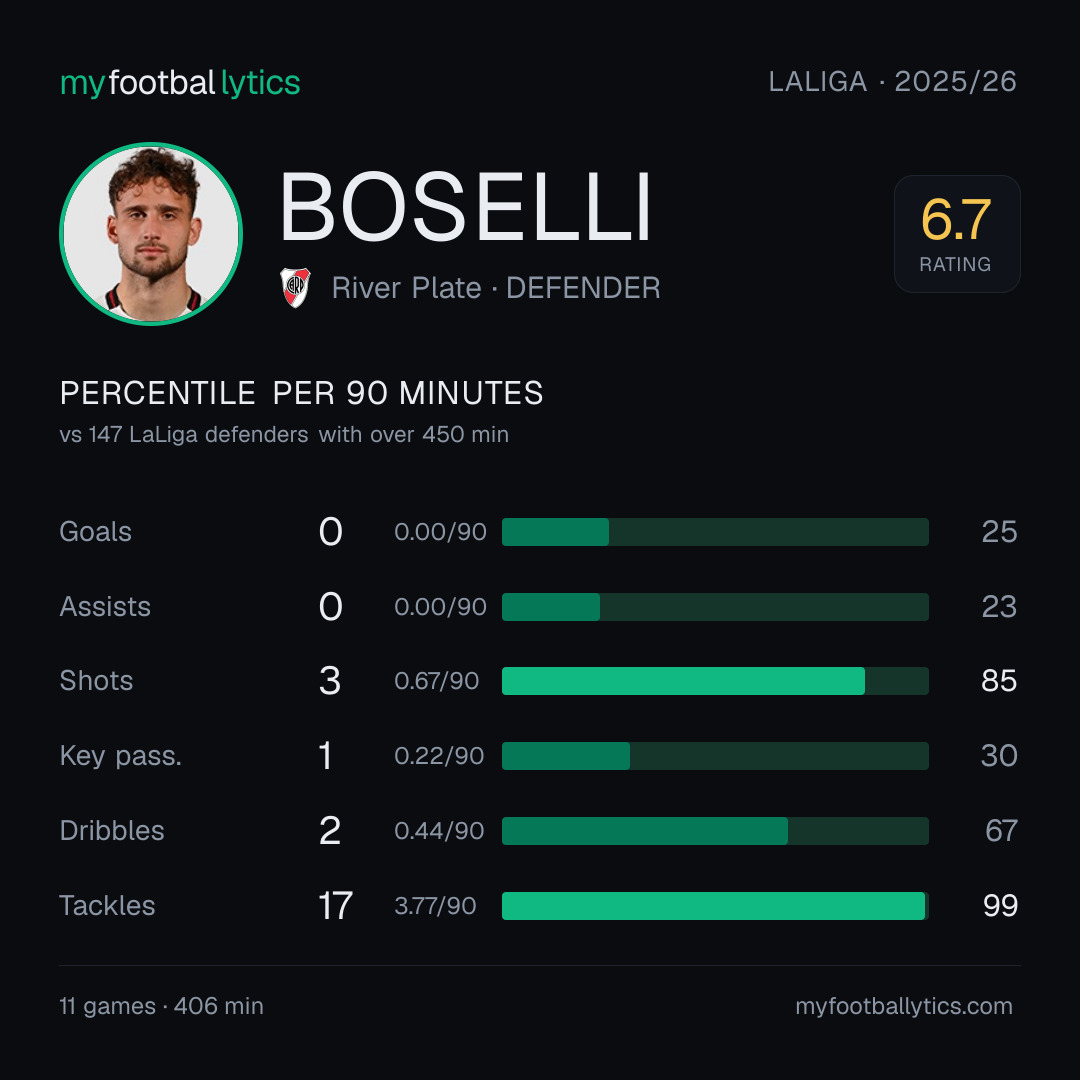Click the BOSELLI player name heading

[466, 207]
